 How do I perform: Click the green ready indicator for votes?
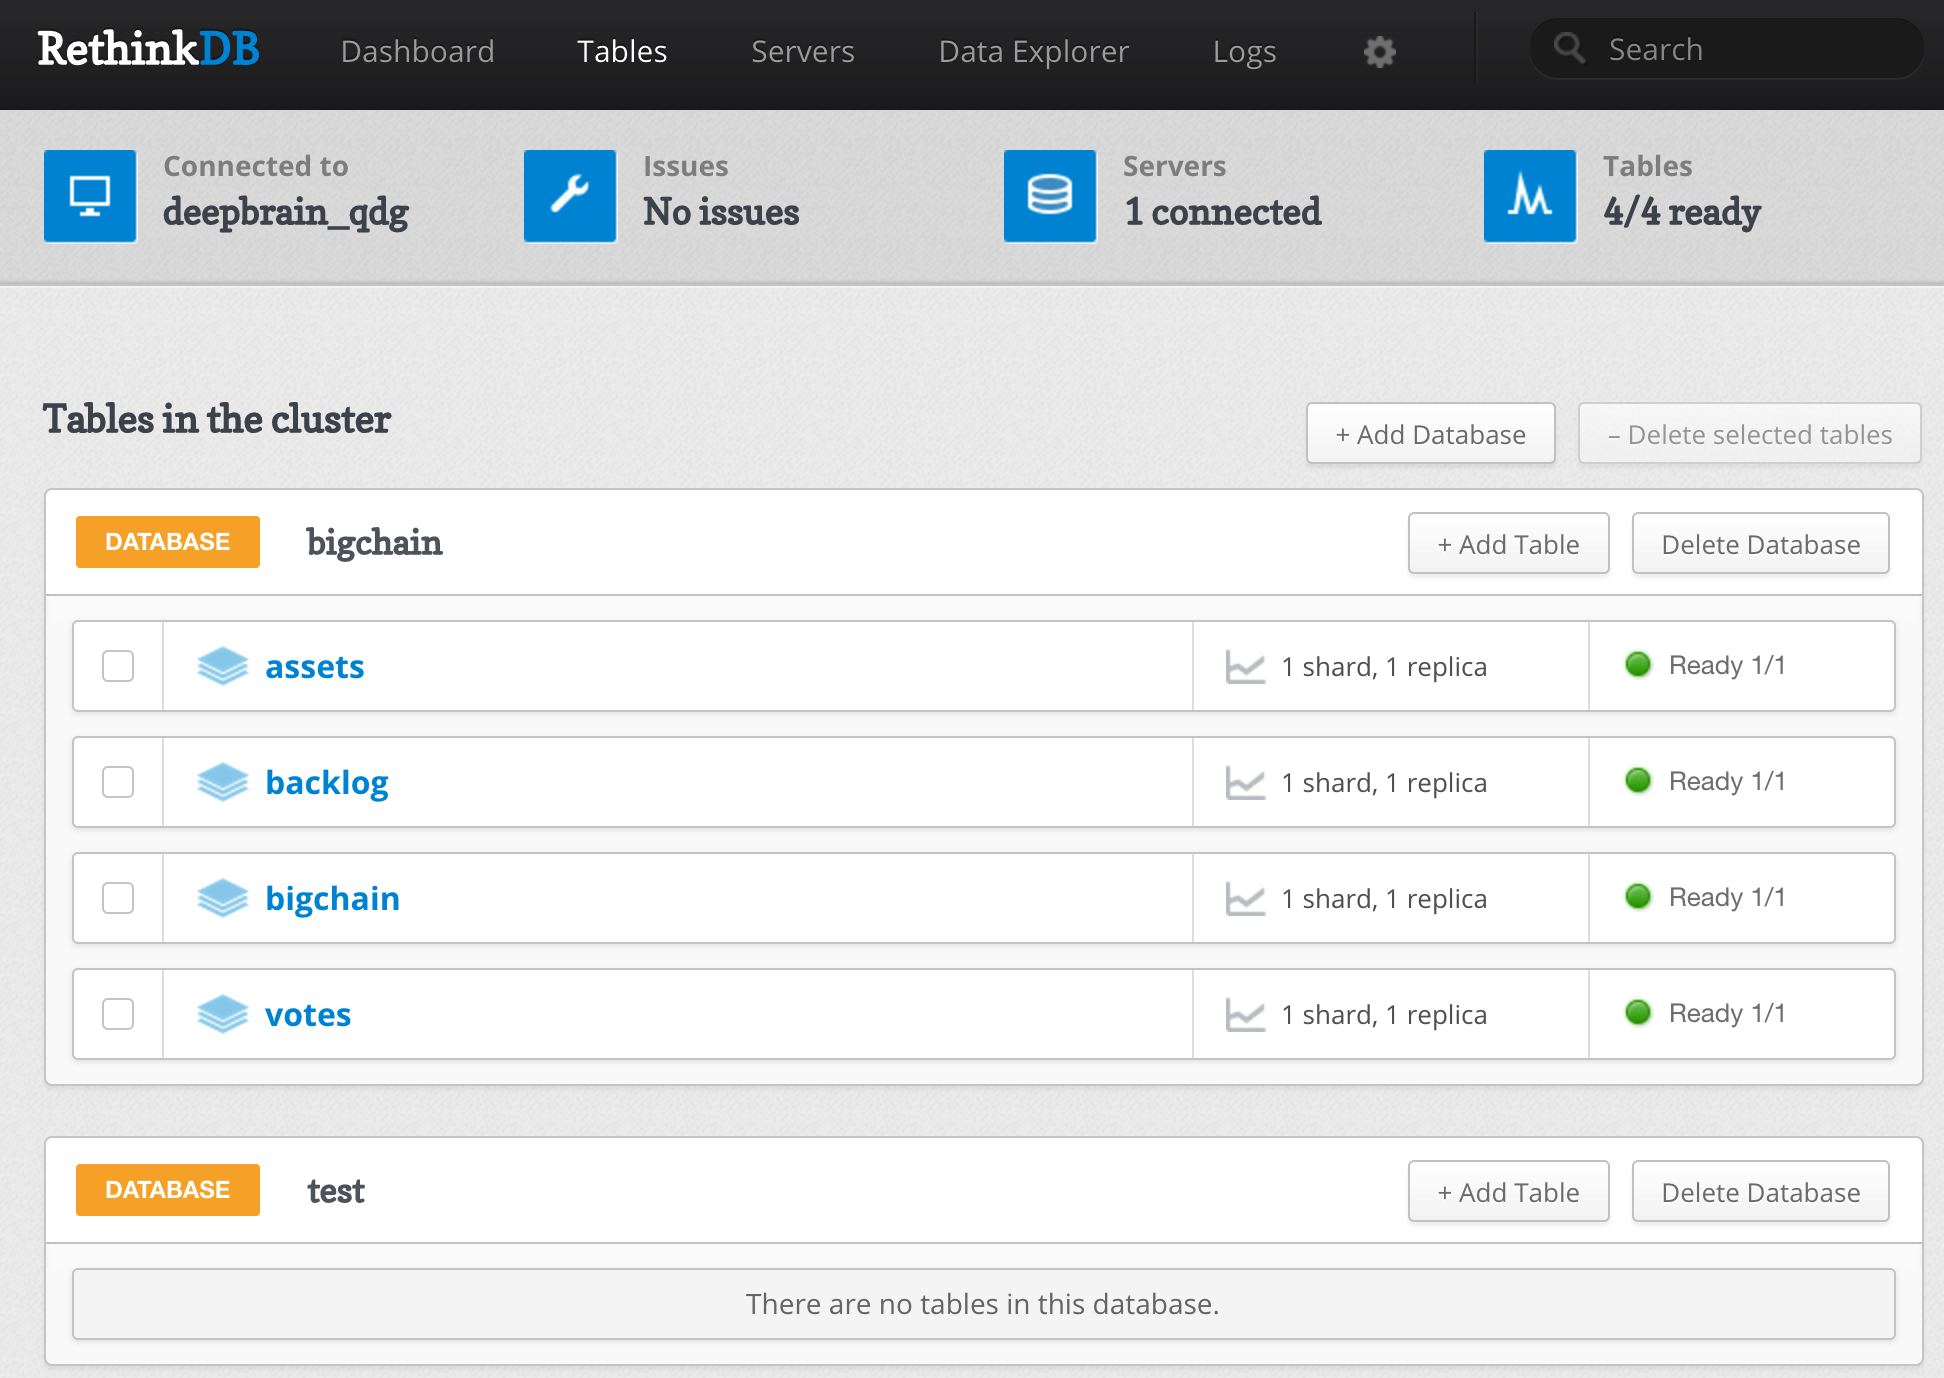(1638, 1013)
